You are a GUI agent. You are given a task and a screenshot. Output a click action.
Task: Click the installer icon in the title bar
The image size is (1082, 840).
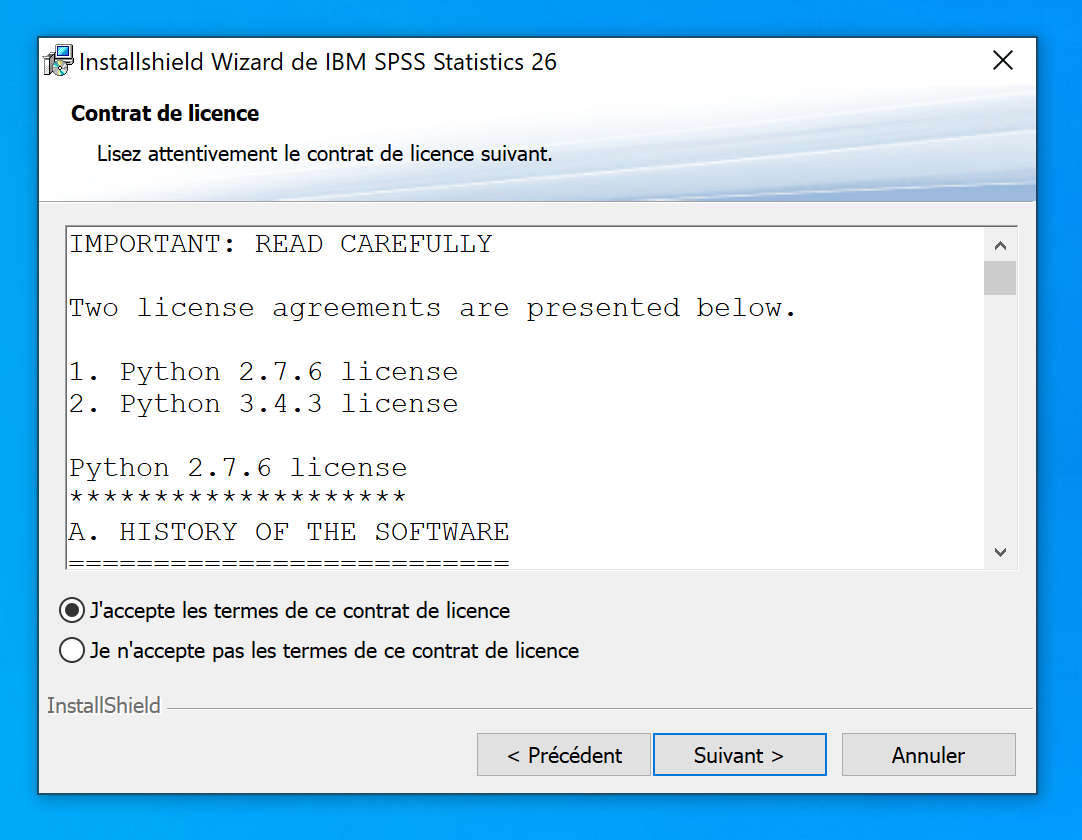coord(59,61)
